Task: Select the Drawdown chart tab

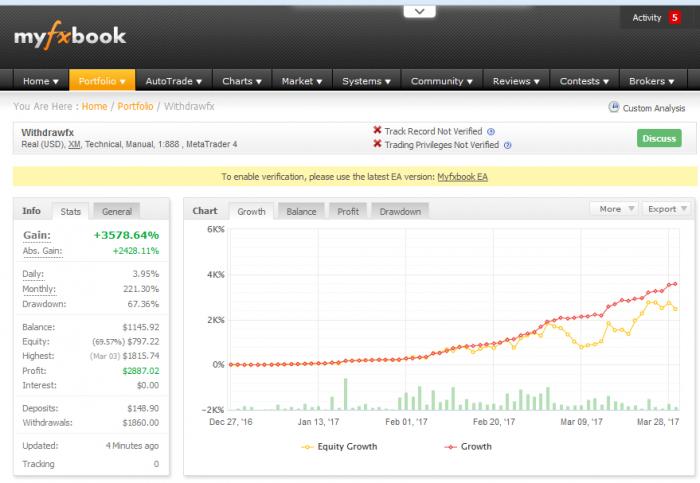Action: [400, 212]
